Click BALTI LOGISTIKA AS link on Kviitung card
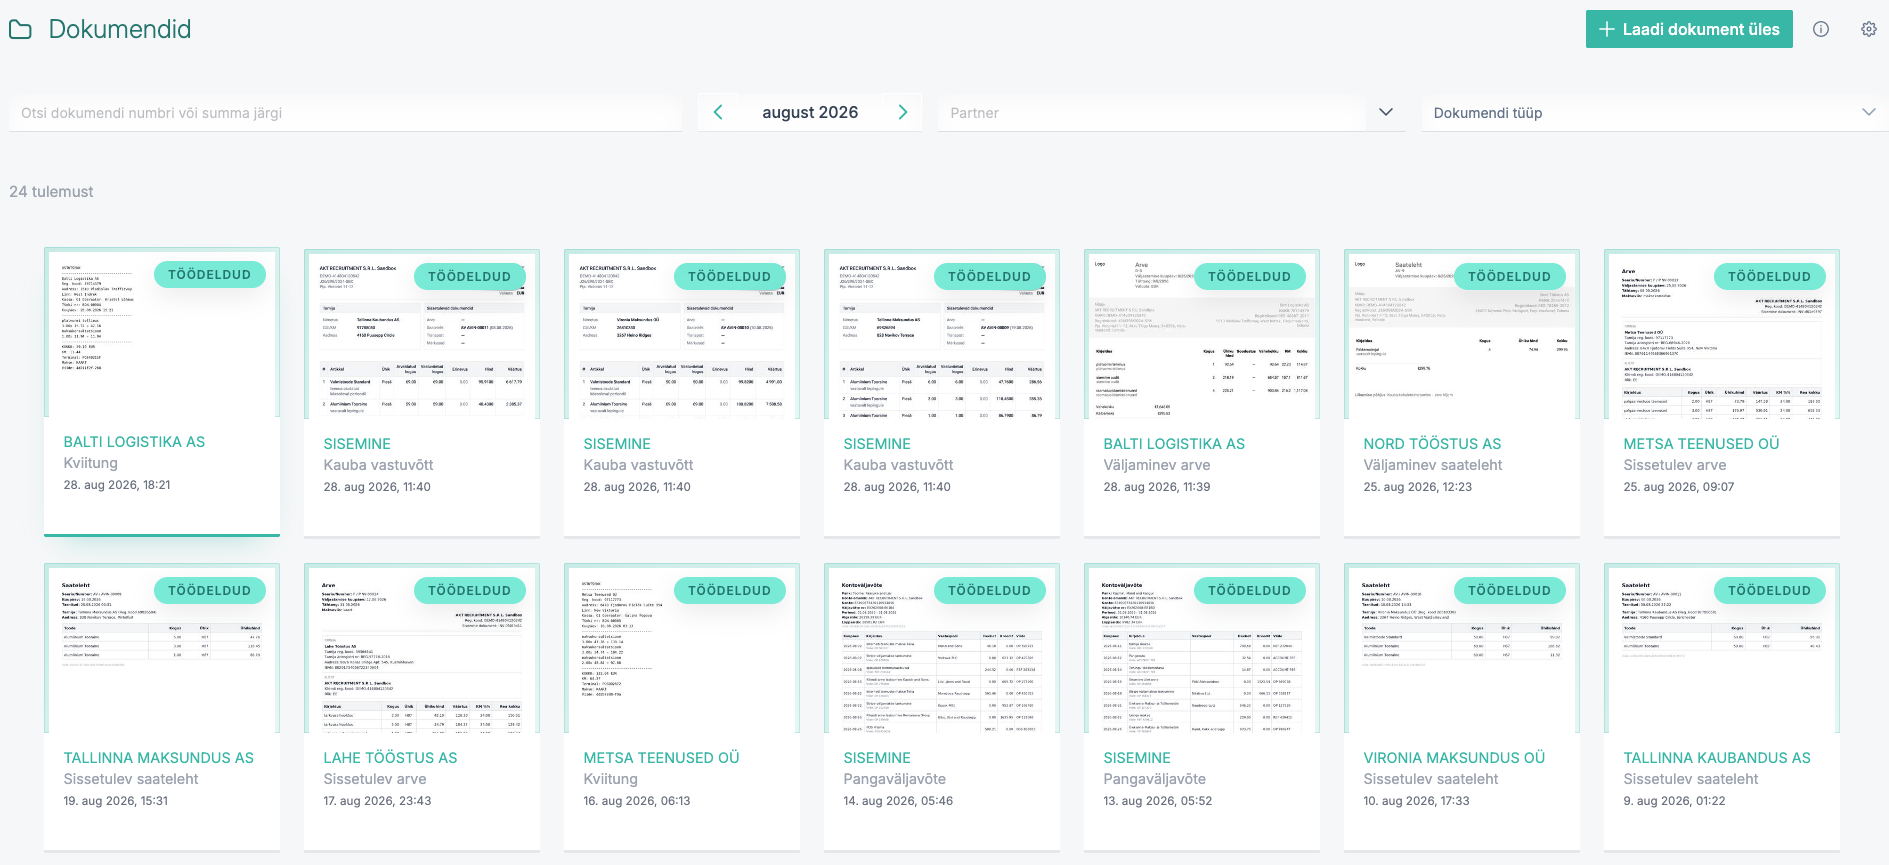Screen dimensions: 1889x865 tap(134, 442)
